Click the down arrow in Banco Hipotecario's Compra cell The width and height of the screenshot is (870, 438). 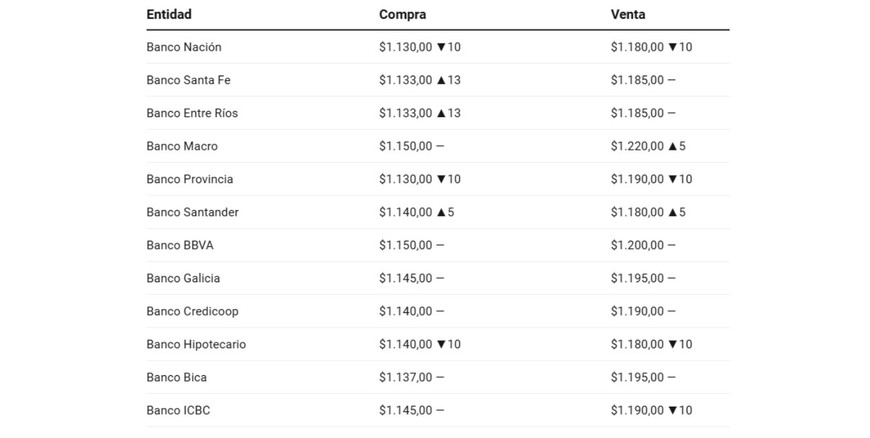pos(441,344)
